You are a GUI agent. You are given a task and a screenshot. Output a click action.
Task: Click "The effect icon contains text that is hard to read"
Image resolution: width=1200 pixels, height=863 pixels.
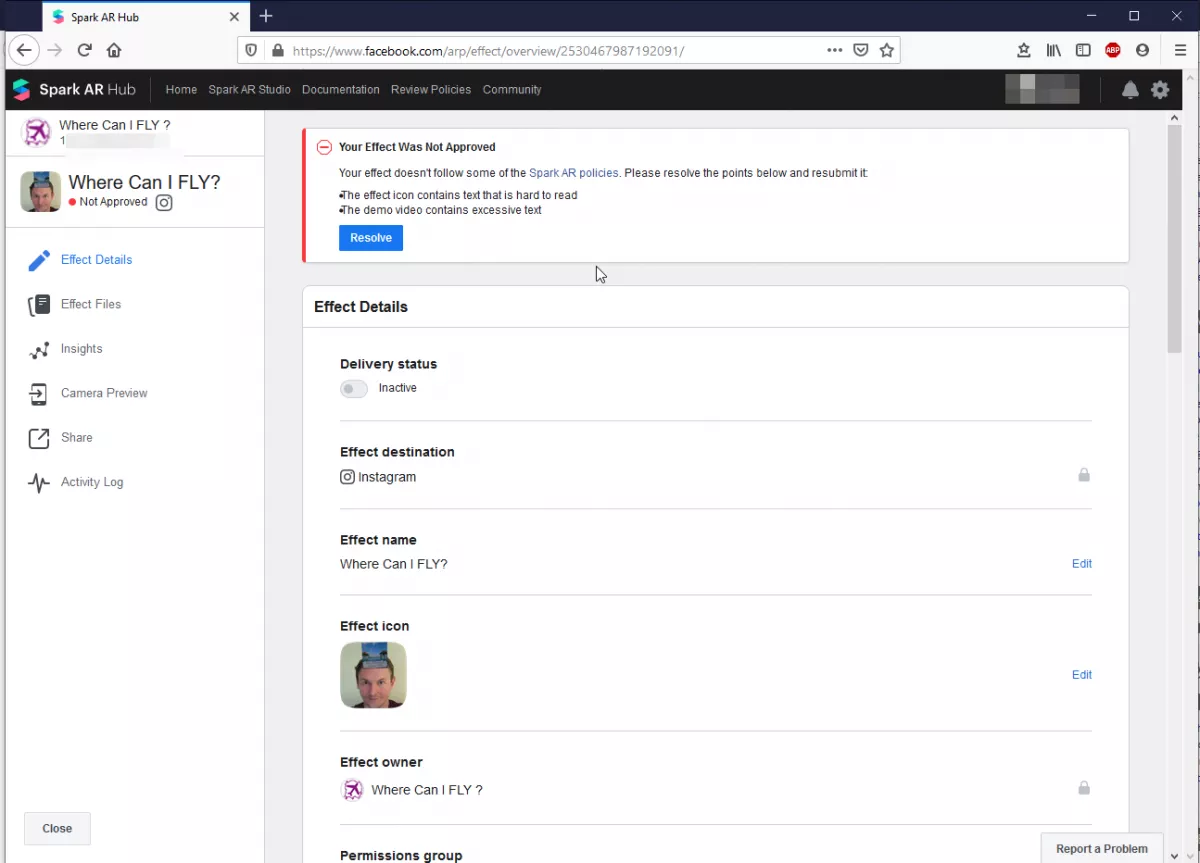pyautogui.click(x=459, y=195)
